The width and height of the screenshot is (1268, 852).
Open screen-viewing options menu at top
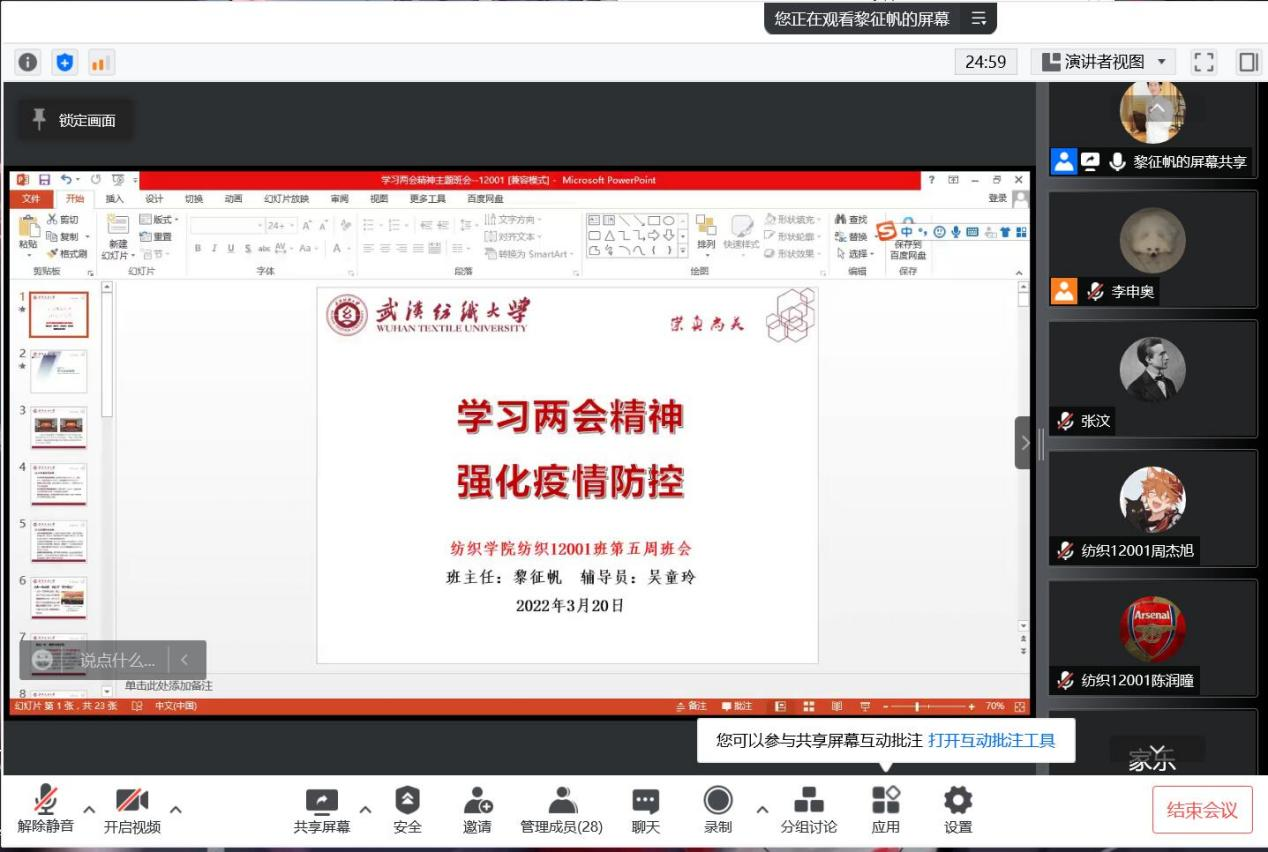click(978, 19)
